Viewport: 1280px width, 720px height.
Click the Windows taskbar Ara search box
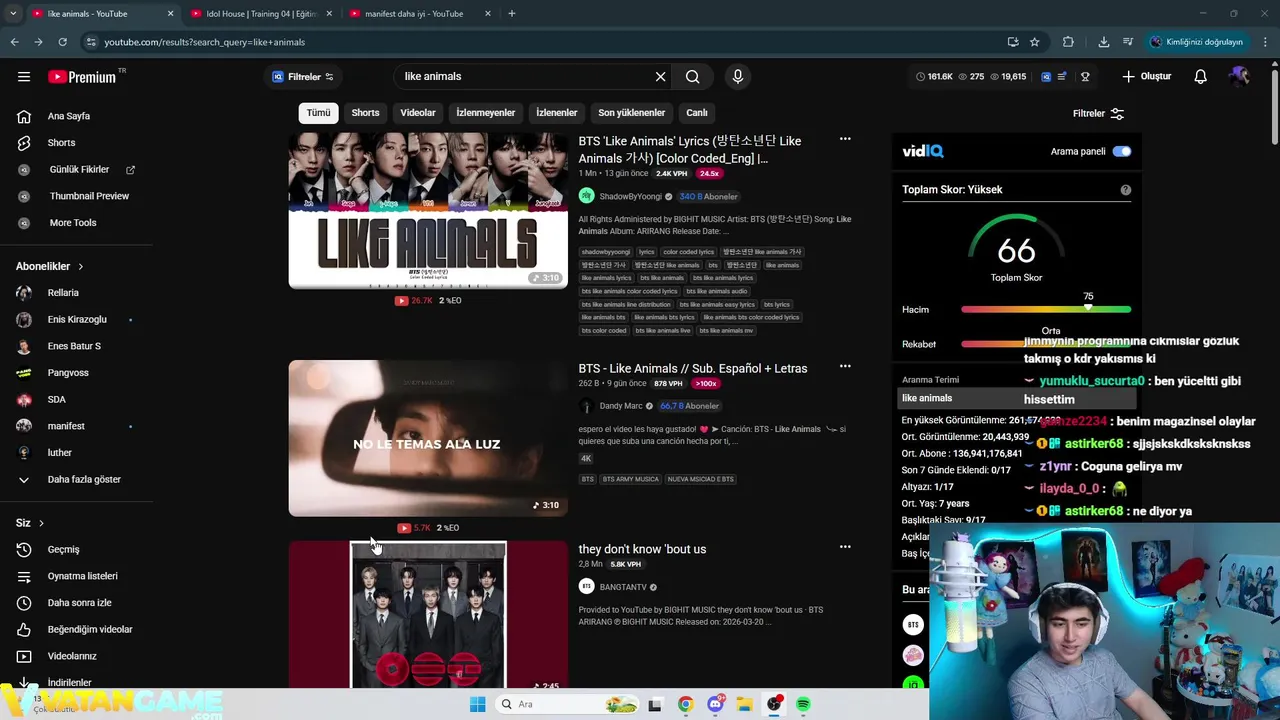coord(567,705)
